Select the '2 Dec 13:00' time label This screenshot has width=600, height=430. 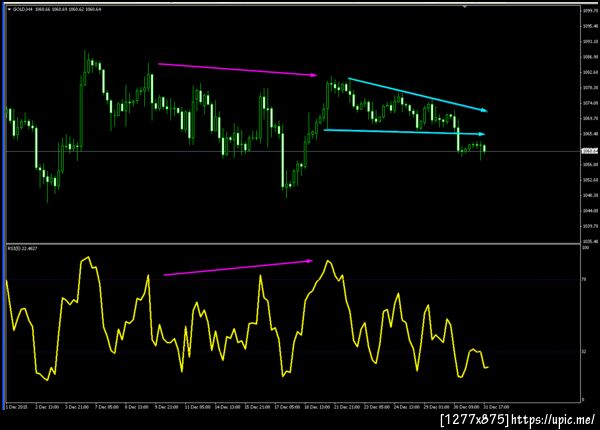47,407
